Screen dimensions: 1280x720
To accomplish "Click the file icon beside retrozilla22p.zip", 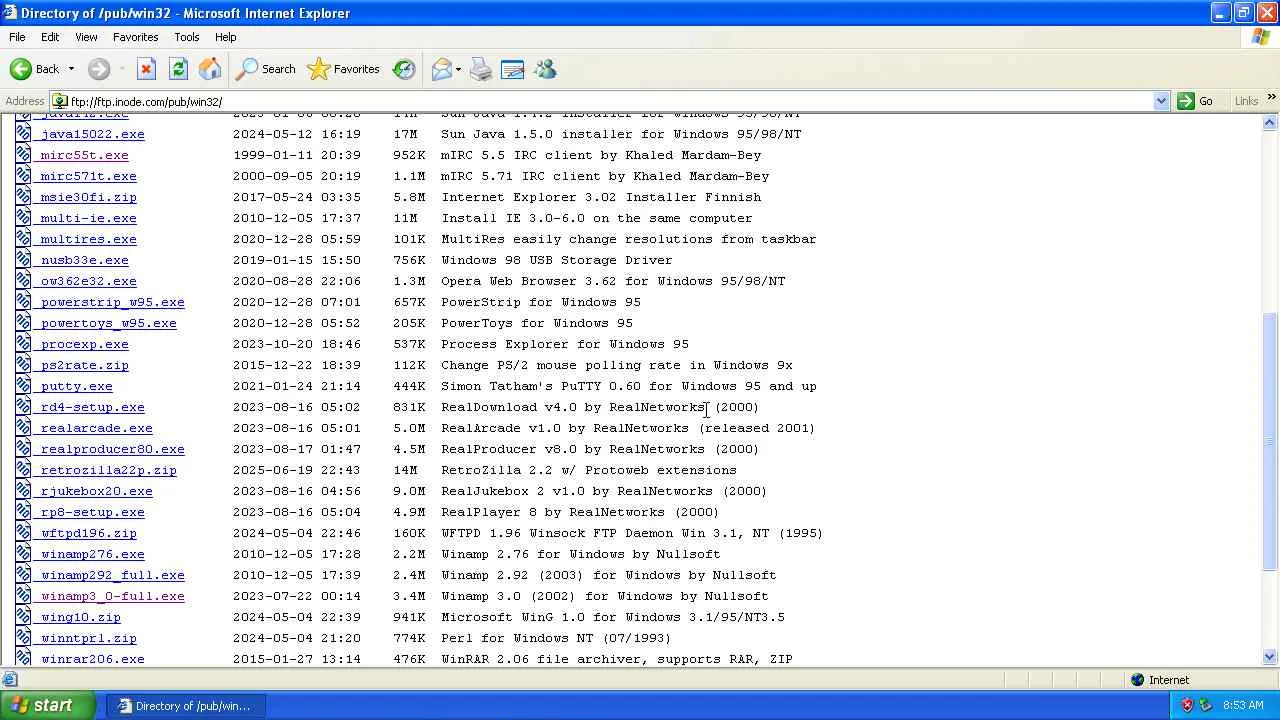I will point(23,470).
